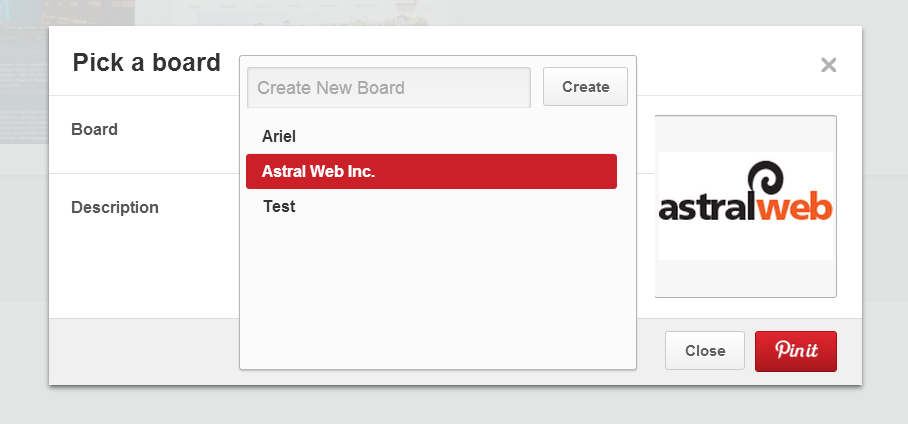The width and height of the screenshot is (908, 424).
Task: Click the gray Close button
Action: pos(704,351)
